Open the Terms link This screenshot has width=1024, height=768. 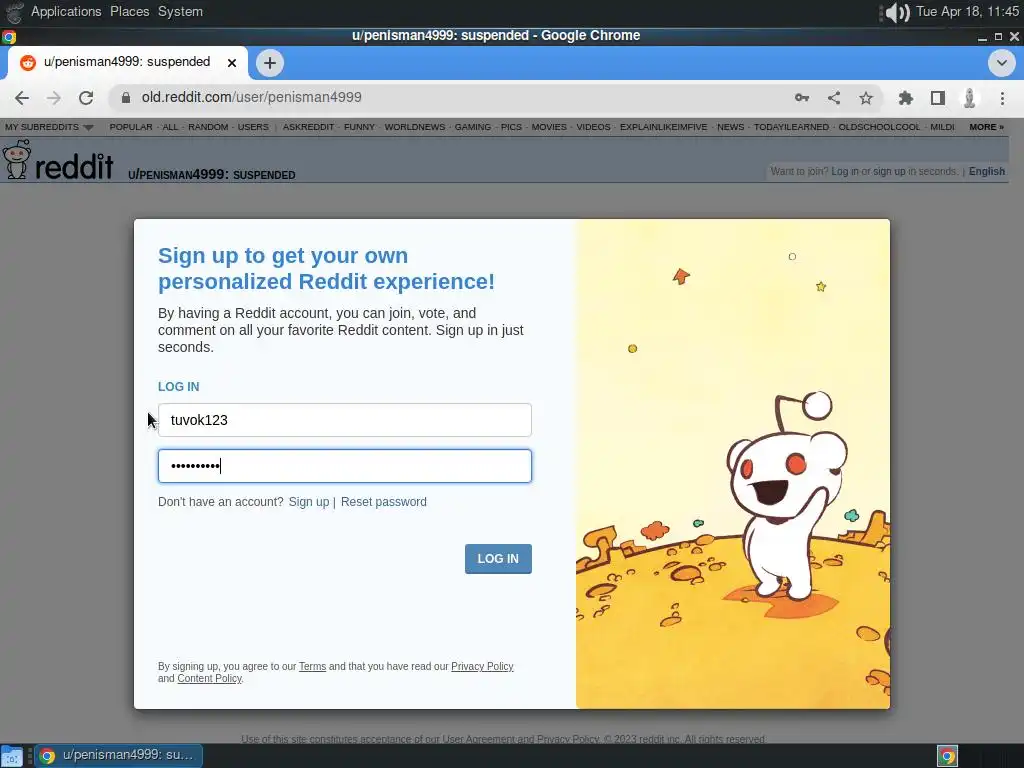(312, 666)
